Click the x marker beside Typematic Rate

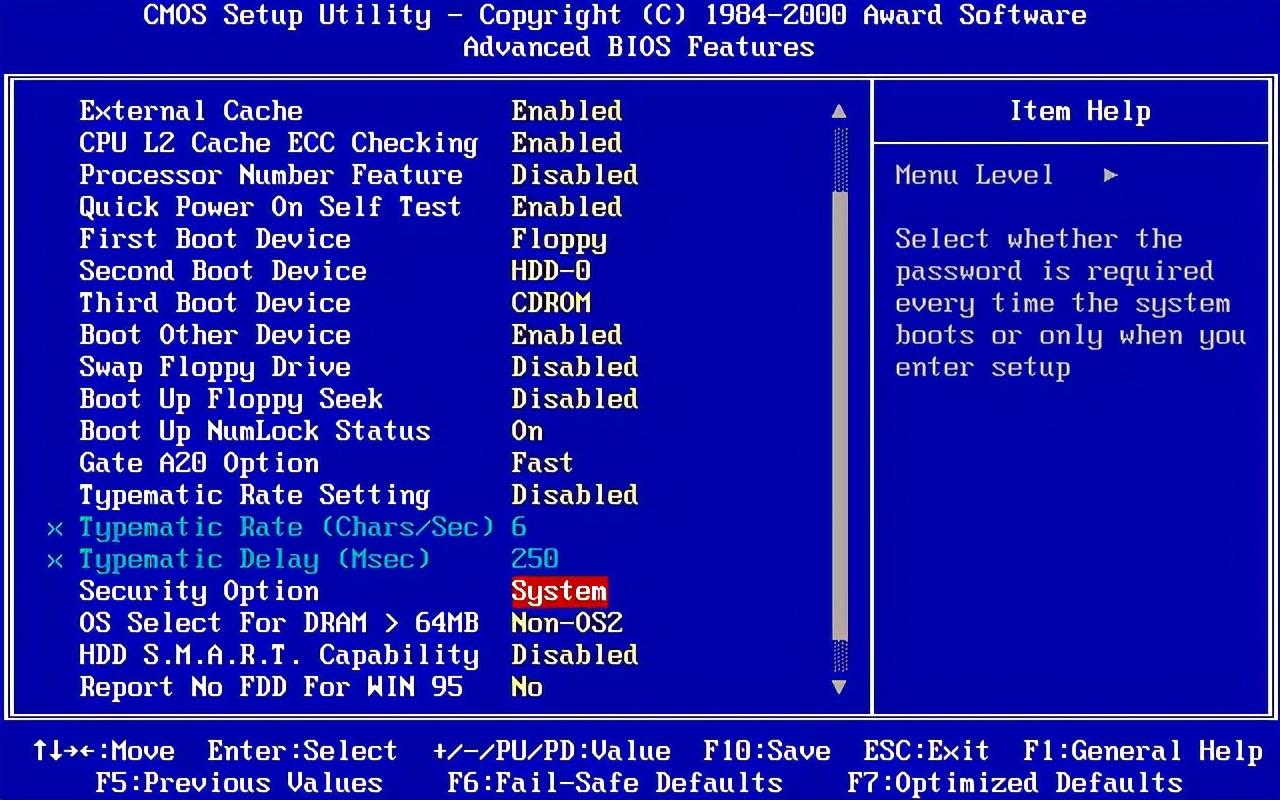(55, 528)
